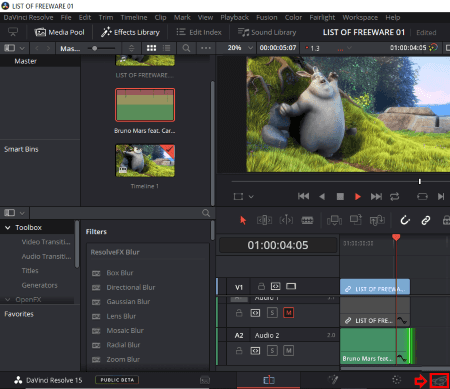Select the Bruno Mars audio clip thumbnail

(145, 105)
